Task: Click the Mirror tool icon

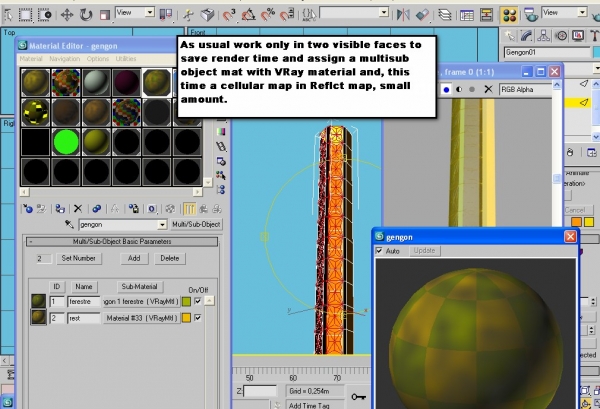Action: [x=403, y=15]
